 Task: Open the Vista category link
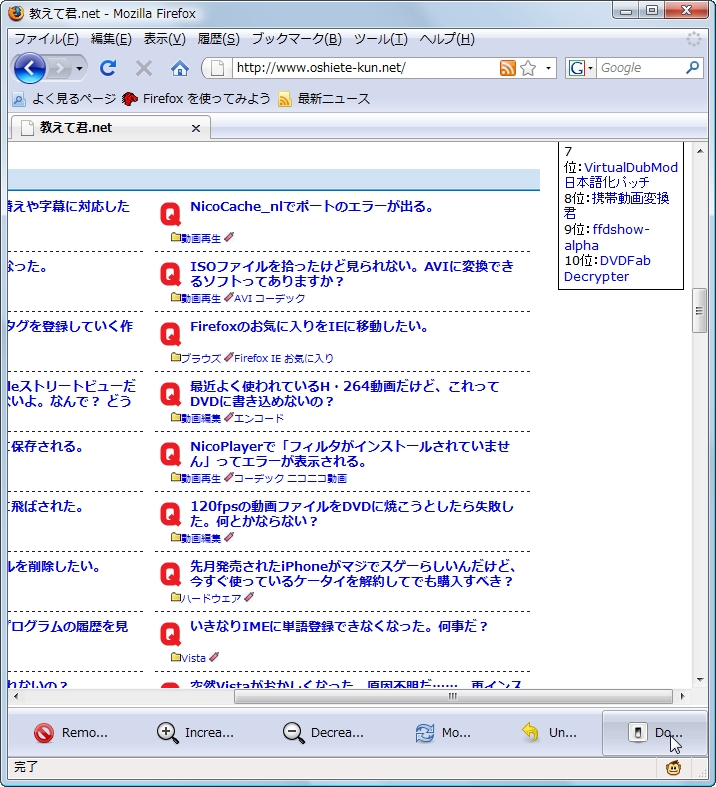coord(193,658)
